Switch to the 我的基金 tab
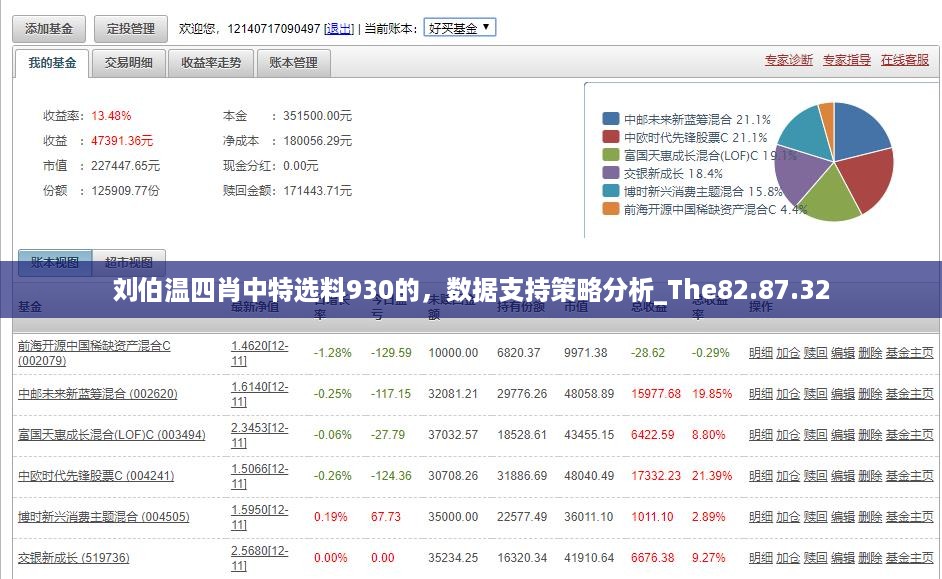Viewport: 942px width, 579px height. coord(52,62)
